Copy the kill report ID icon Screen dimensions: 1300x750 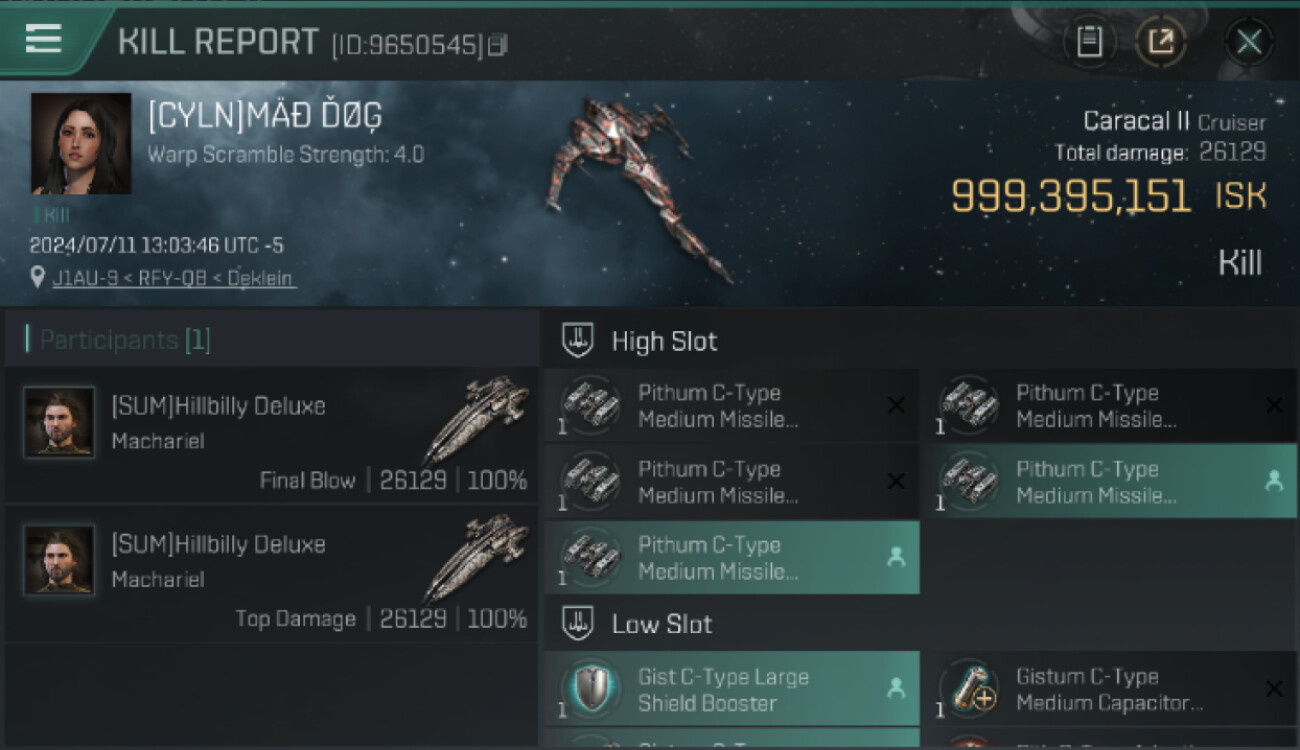click(498, 45)
